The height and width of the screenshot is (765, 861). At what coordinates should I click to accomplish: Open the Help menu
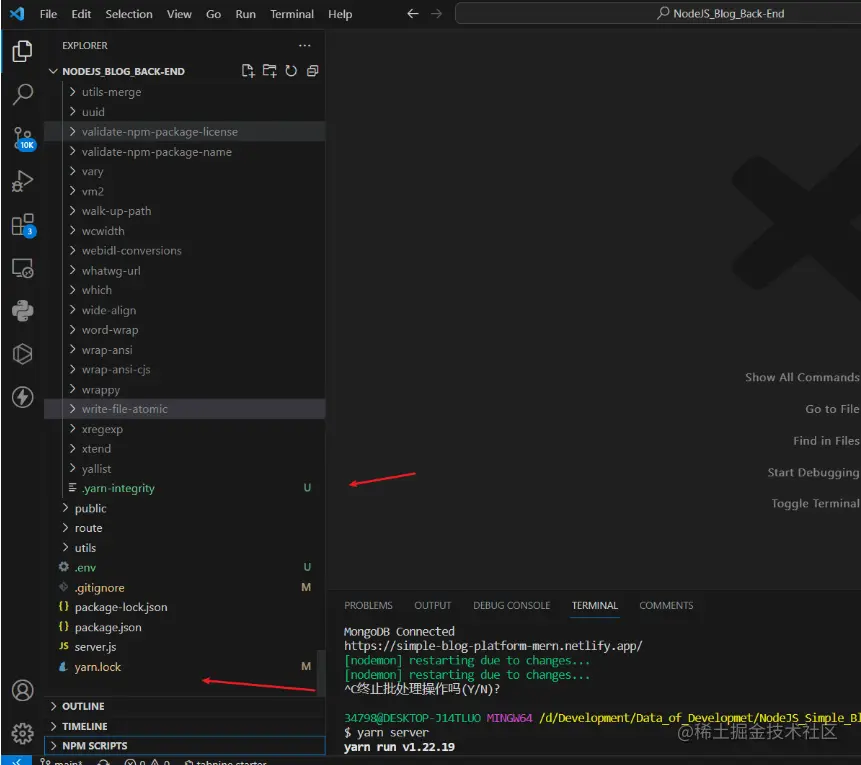340,14
